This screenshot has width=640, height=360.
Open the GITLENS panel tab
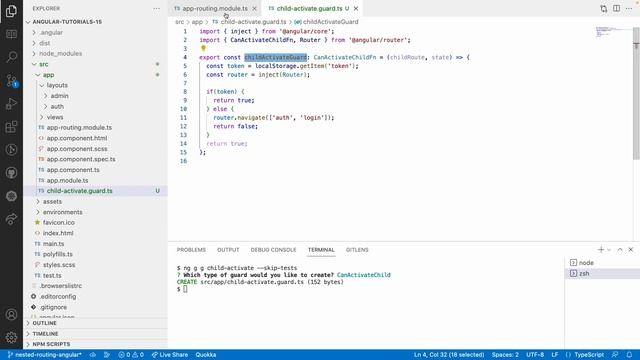coord(357,250)
